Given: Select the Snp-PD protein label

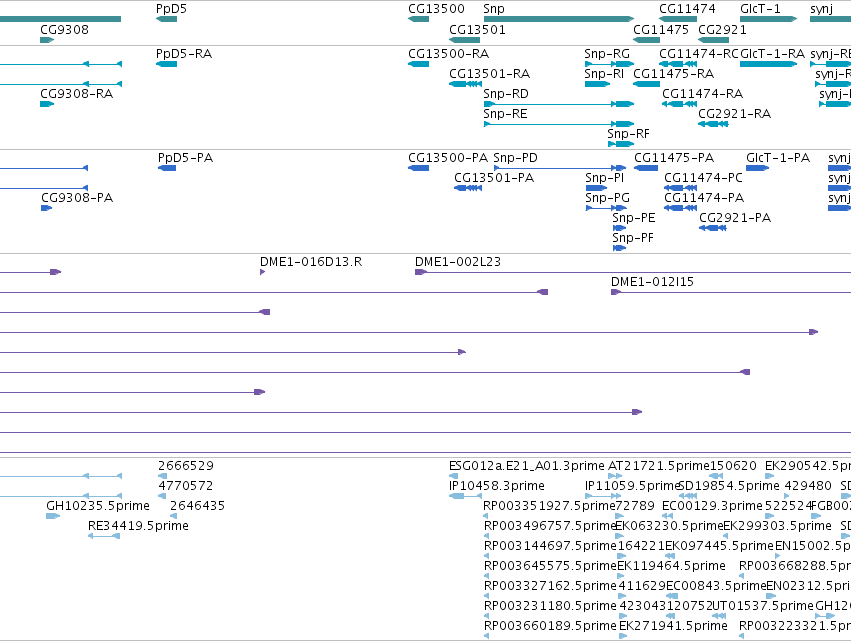Looking at the screenshot, I should pos(515,158).
